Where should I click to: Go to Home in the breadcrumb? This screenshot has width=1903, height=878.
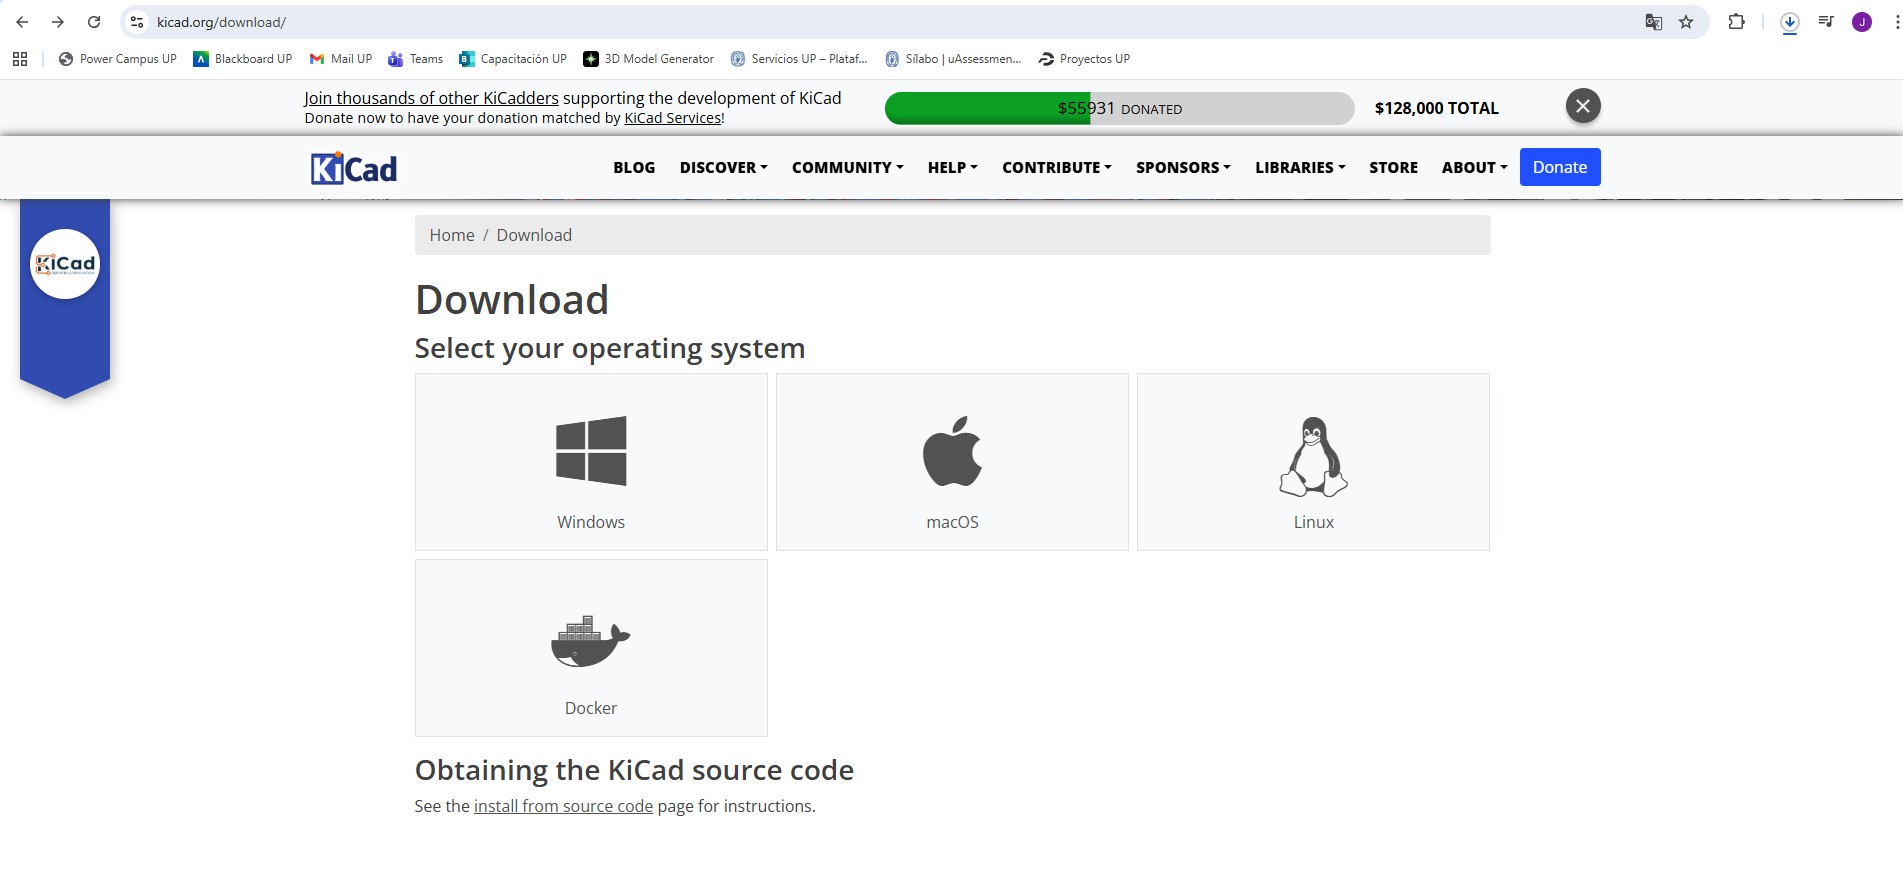click(x=452, y=235)
